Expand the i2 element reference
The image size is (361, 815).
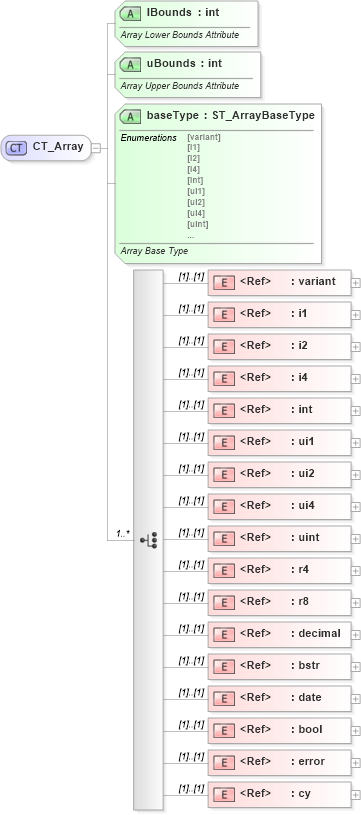point(356,347)
